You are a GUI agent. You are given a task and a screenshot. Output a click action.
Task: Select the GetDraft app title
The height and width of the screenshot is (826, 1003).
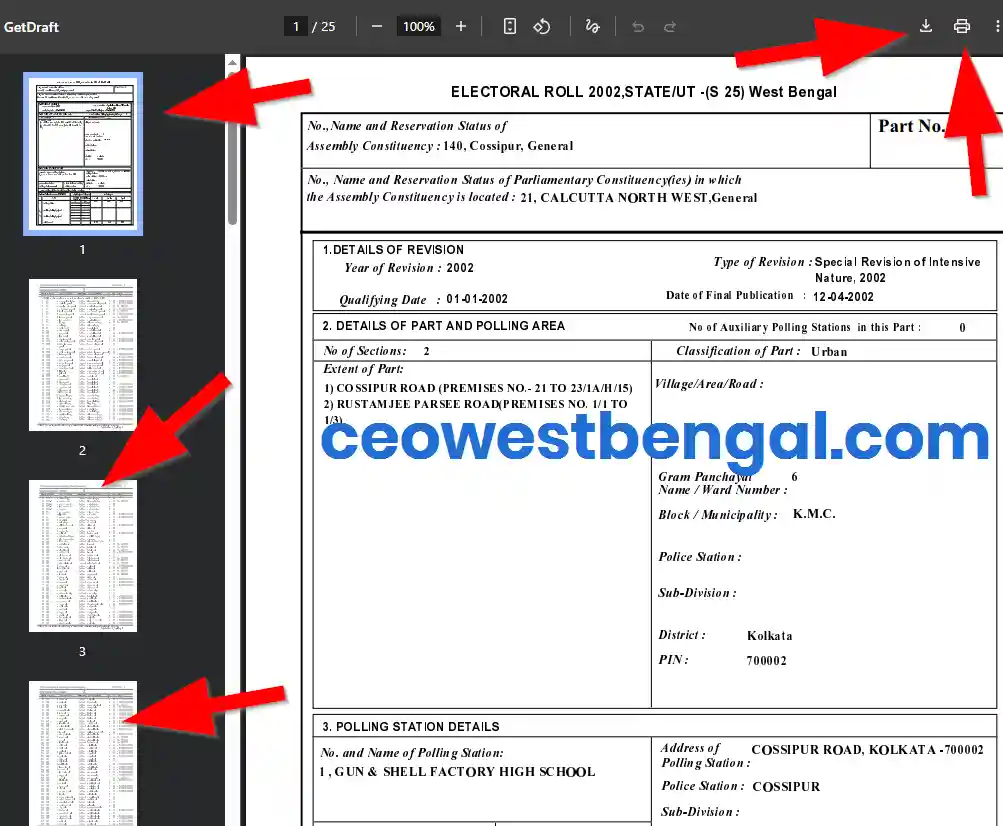31,27
